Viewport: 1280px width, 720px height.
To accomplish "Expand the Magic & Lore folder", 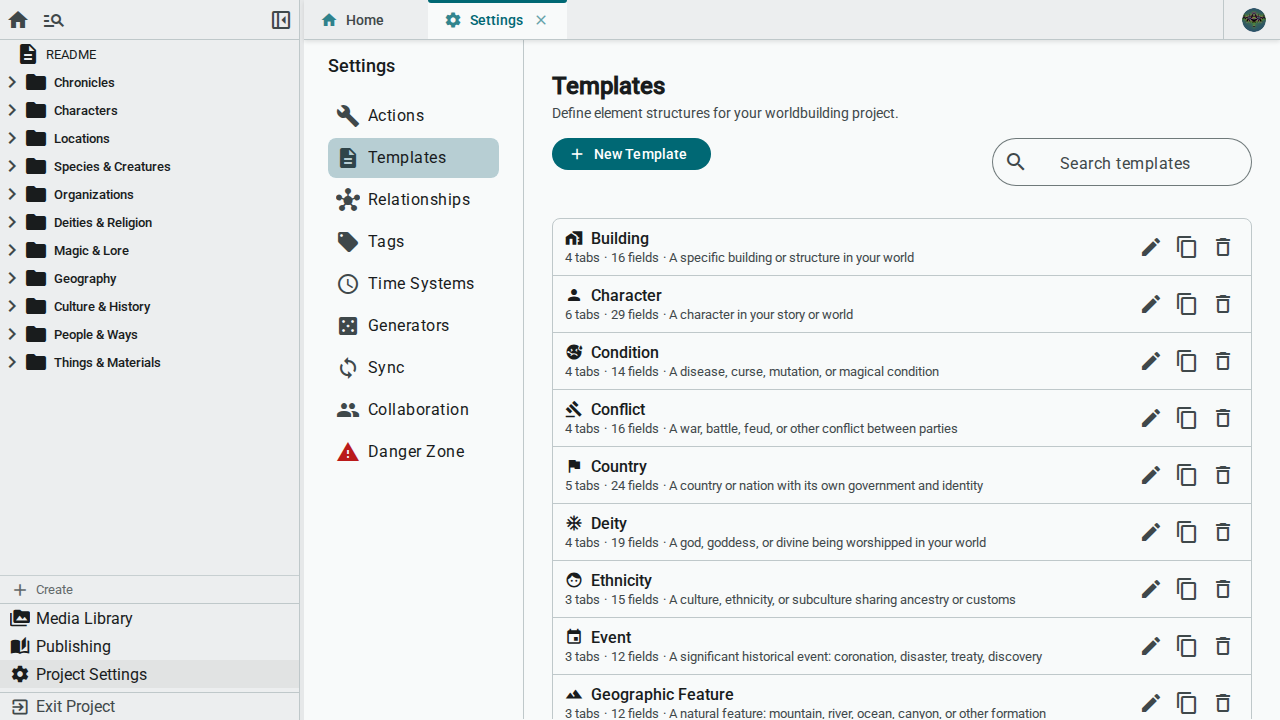I will (x=12, y=250).
